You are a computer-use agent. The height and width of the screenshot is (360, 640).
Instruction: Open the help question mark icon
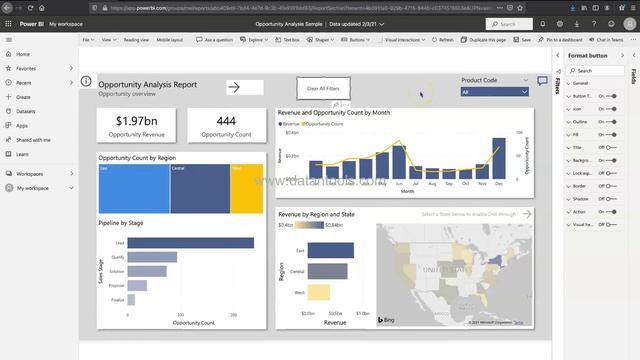(x=594, y=24)
